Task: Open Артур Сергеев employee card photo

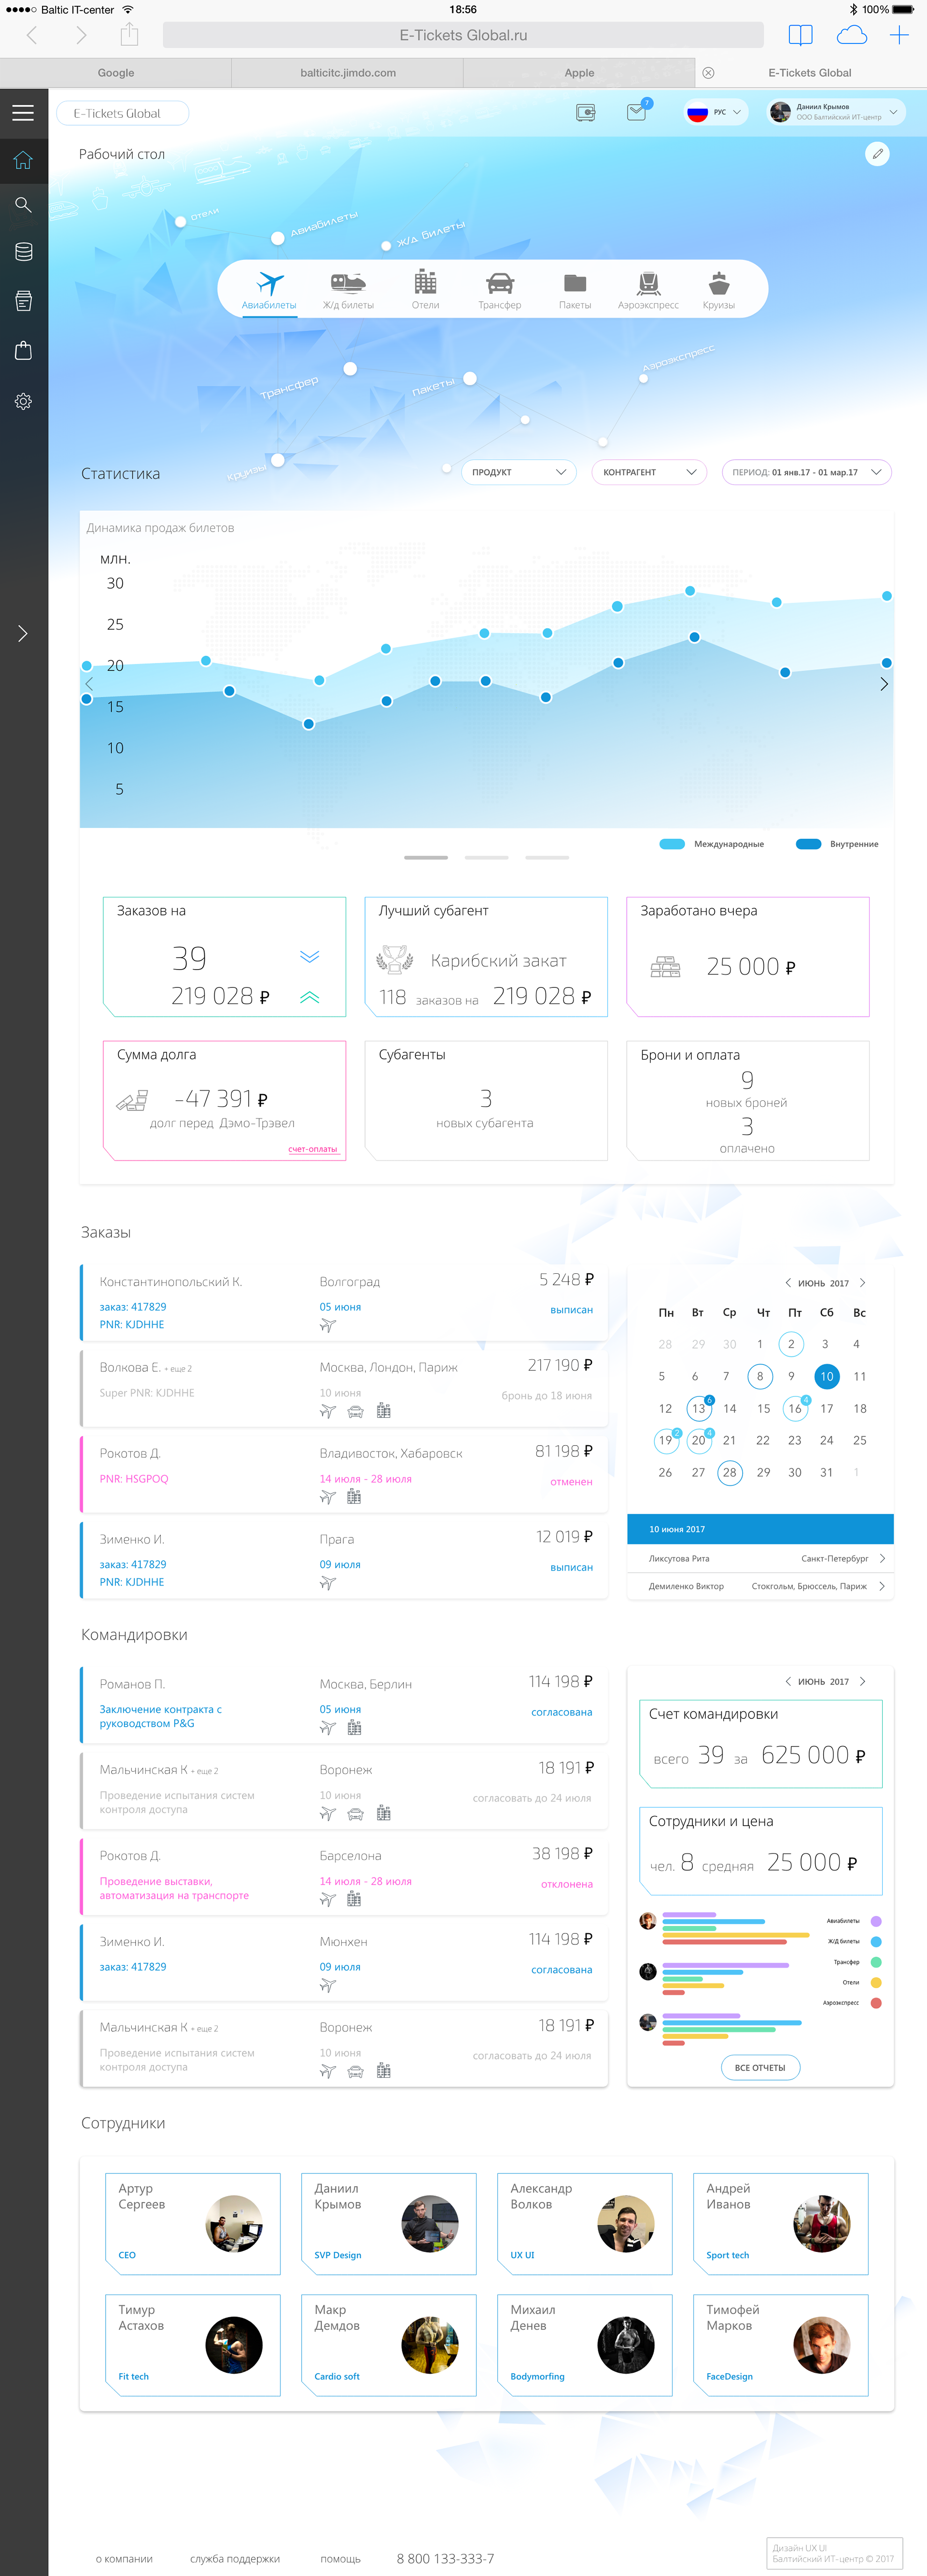Action: click(x=234, y=2224)
